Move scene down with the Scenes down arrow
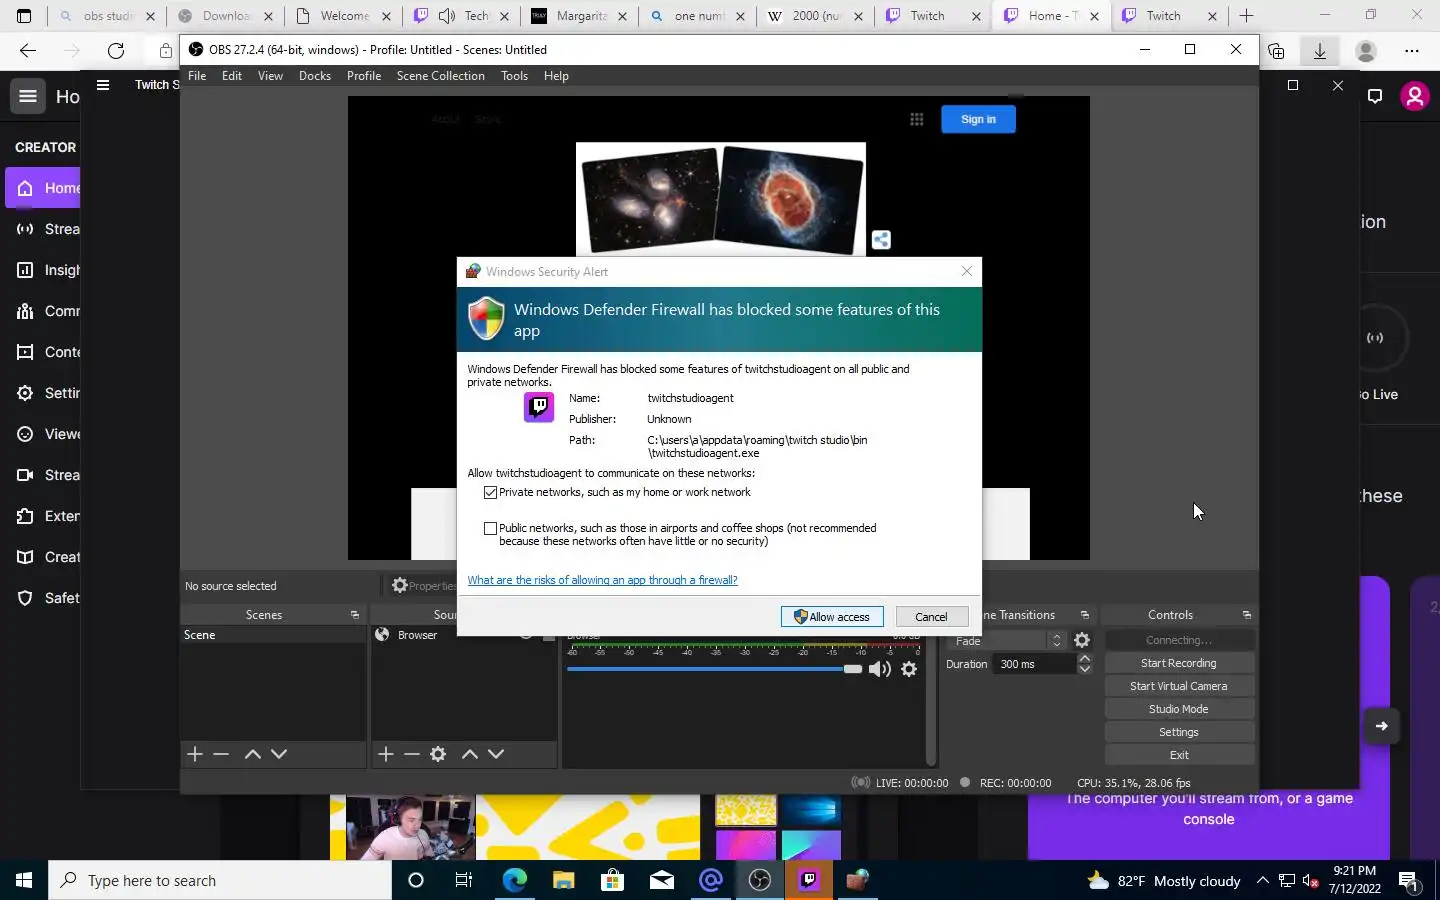 (x=279, y=754)
